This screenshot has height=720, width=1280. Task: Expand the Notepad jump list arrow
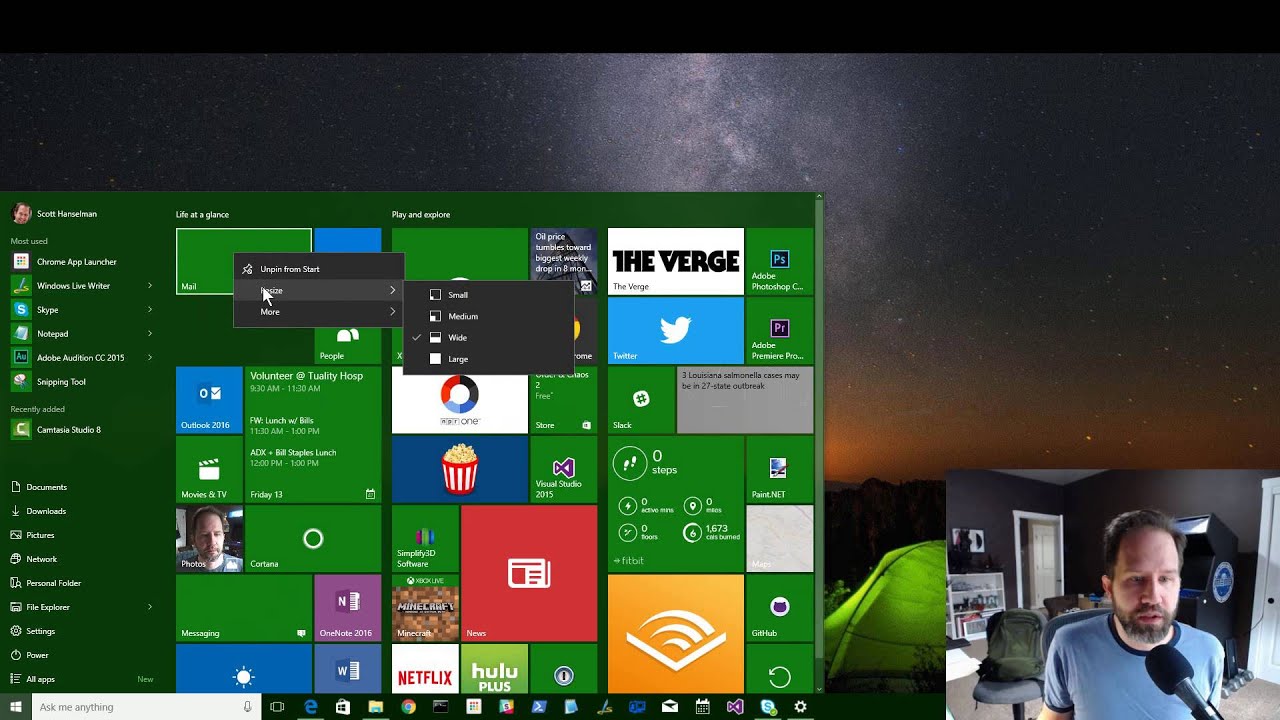(x=150, y=334)
